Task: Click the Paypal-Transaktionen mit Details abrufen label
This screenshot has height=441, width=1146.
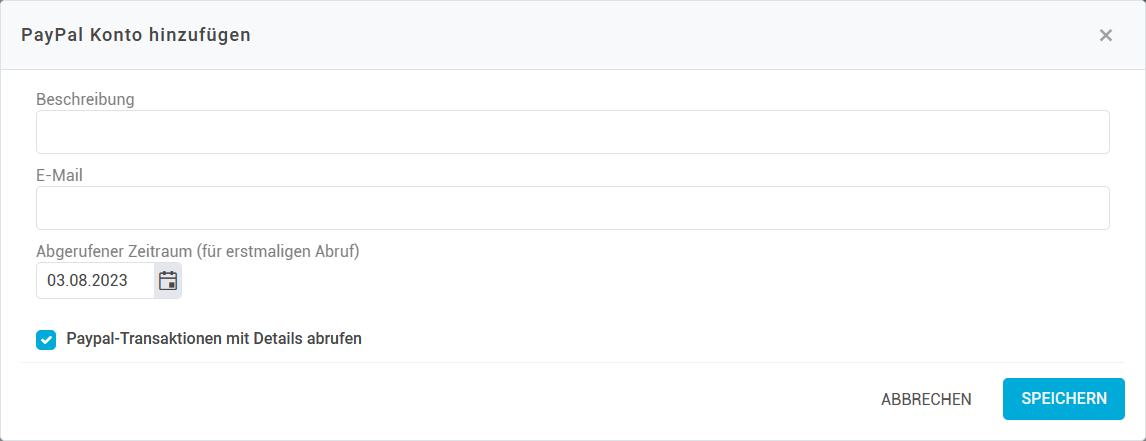Action: point(214,339)
